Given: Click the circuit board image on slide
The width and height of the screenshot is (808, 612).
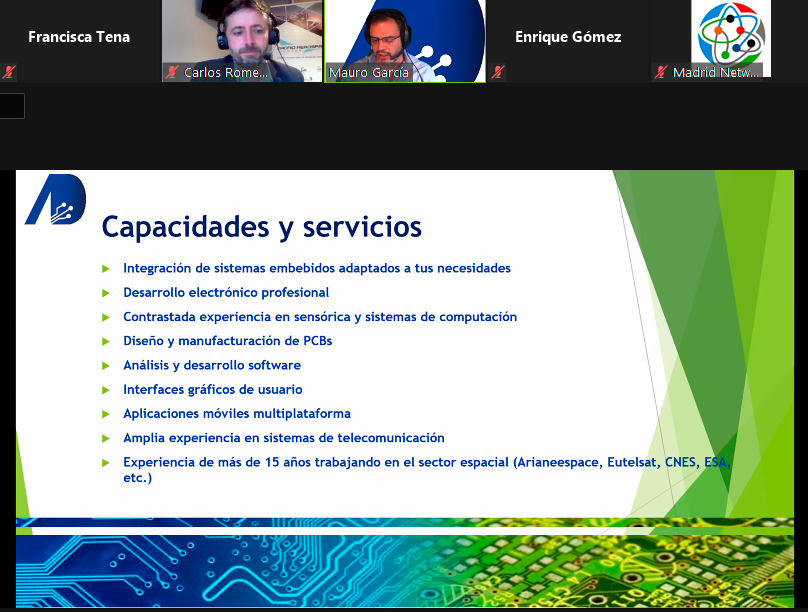Looking at the screenshot, I should [x=405, y=570].
